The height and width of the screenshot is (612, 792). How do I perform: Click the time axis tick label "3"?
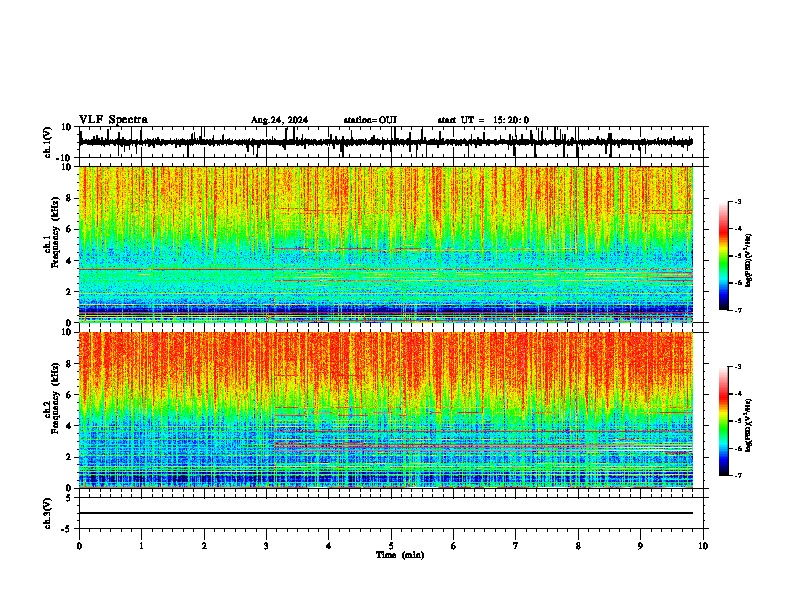coord(266,546)
